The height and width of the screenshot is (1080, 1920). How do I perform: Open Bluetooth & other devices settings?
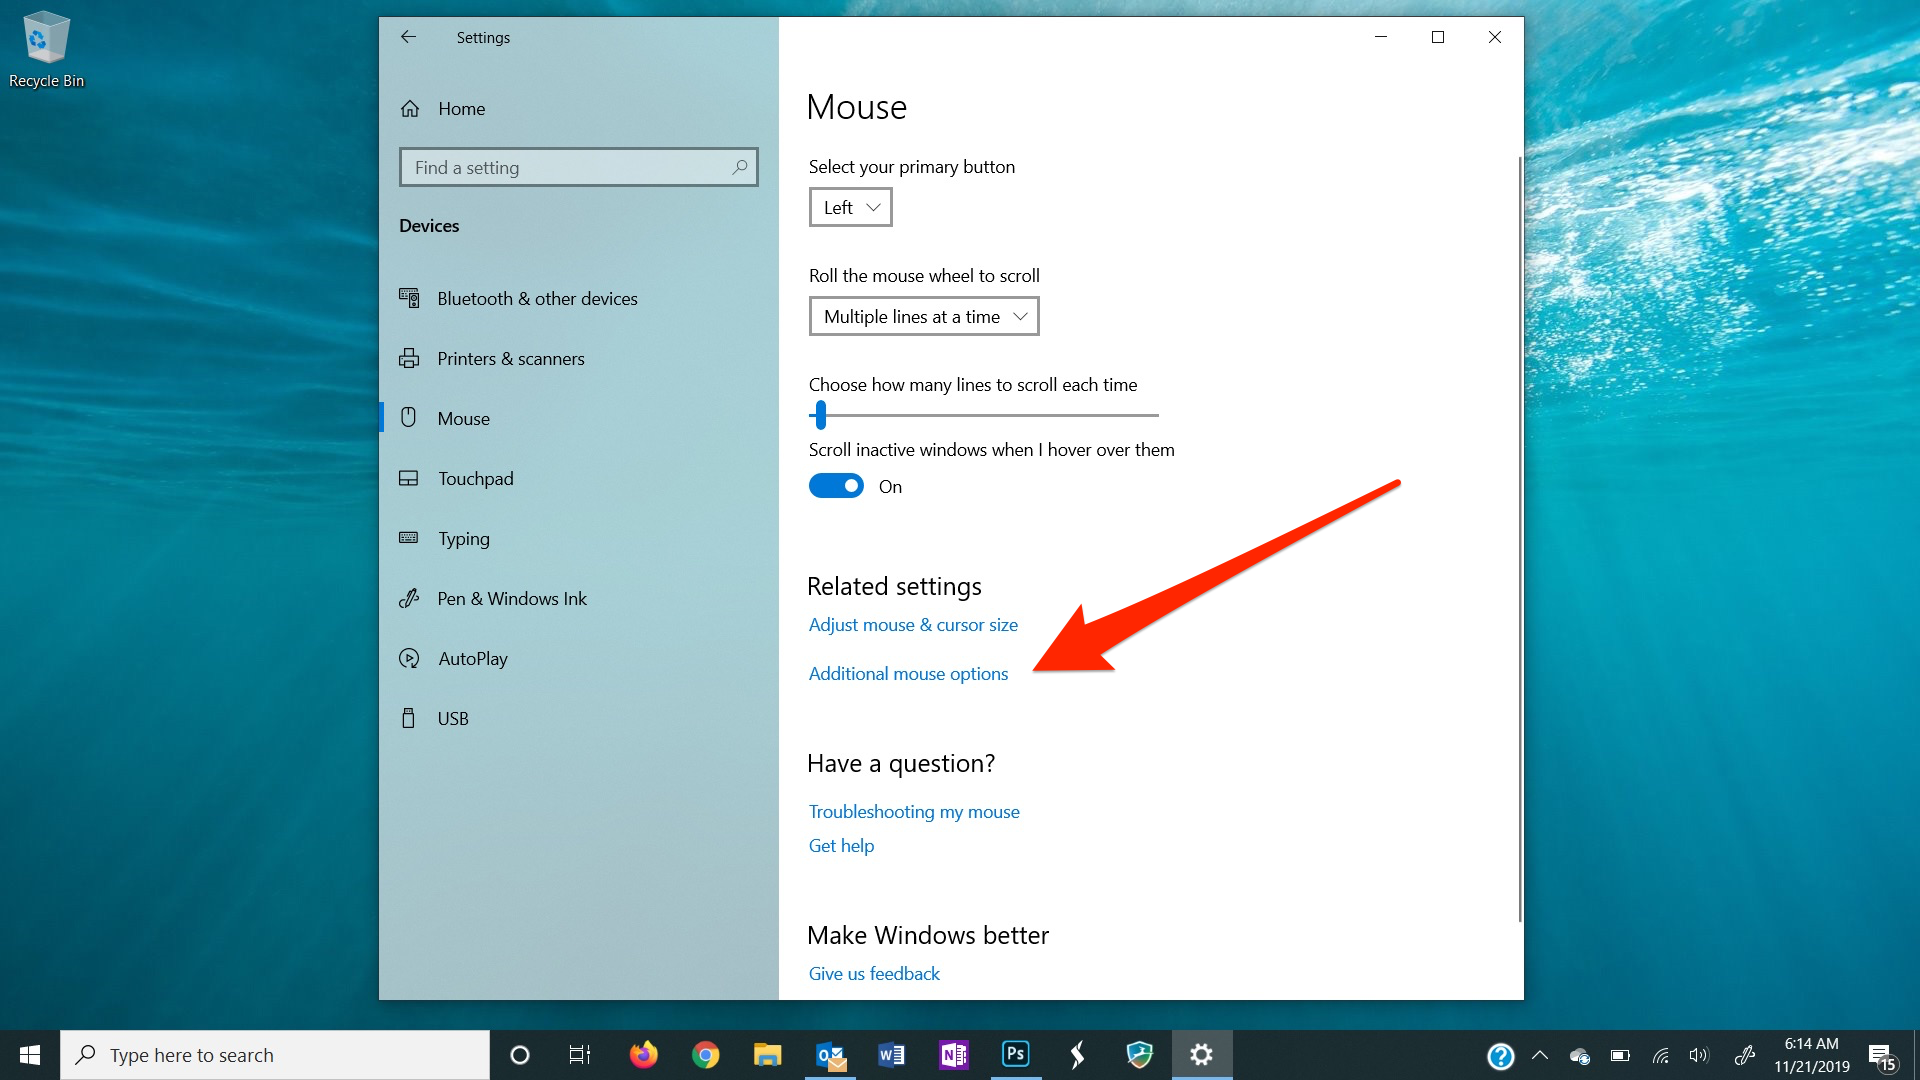537,298
